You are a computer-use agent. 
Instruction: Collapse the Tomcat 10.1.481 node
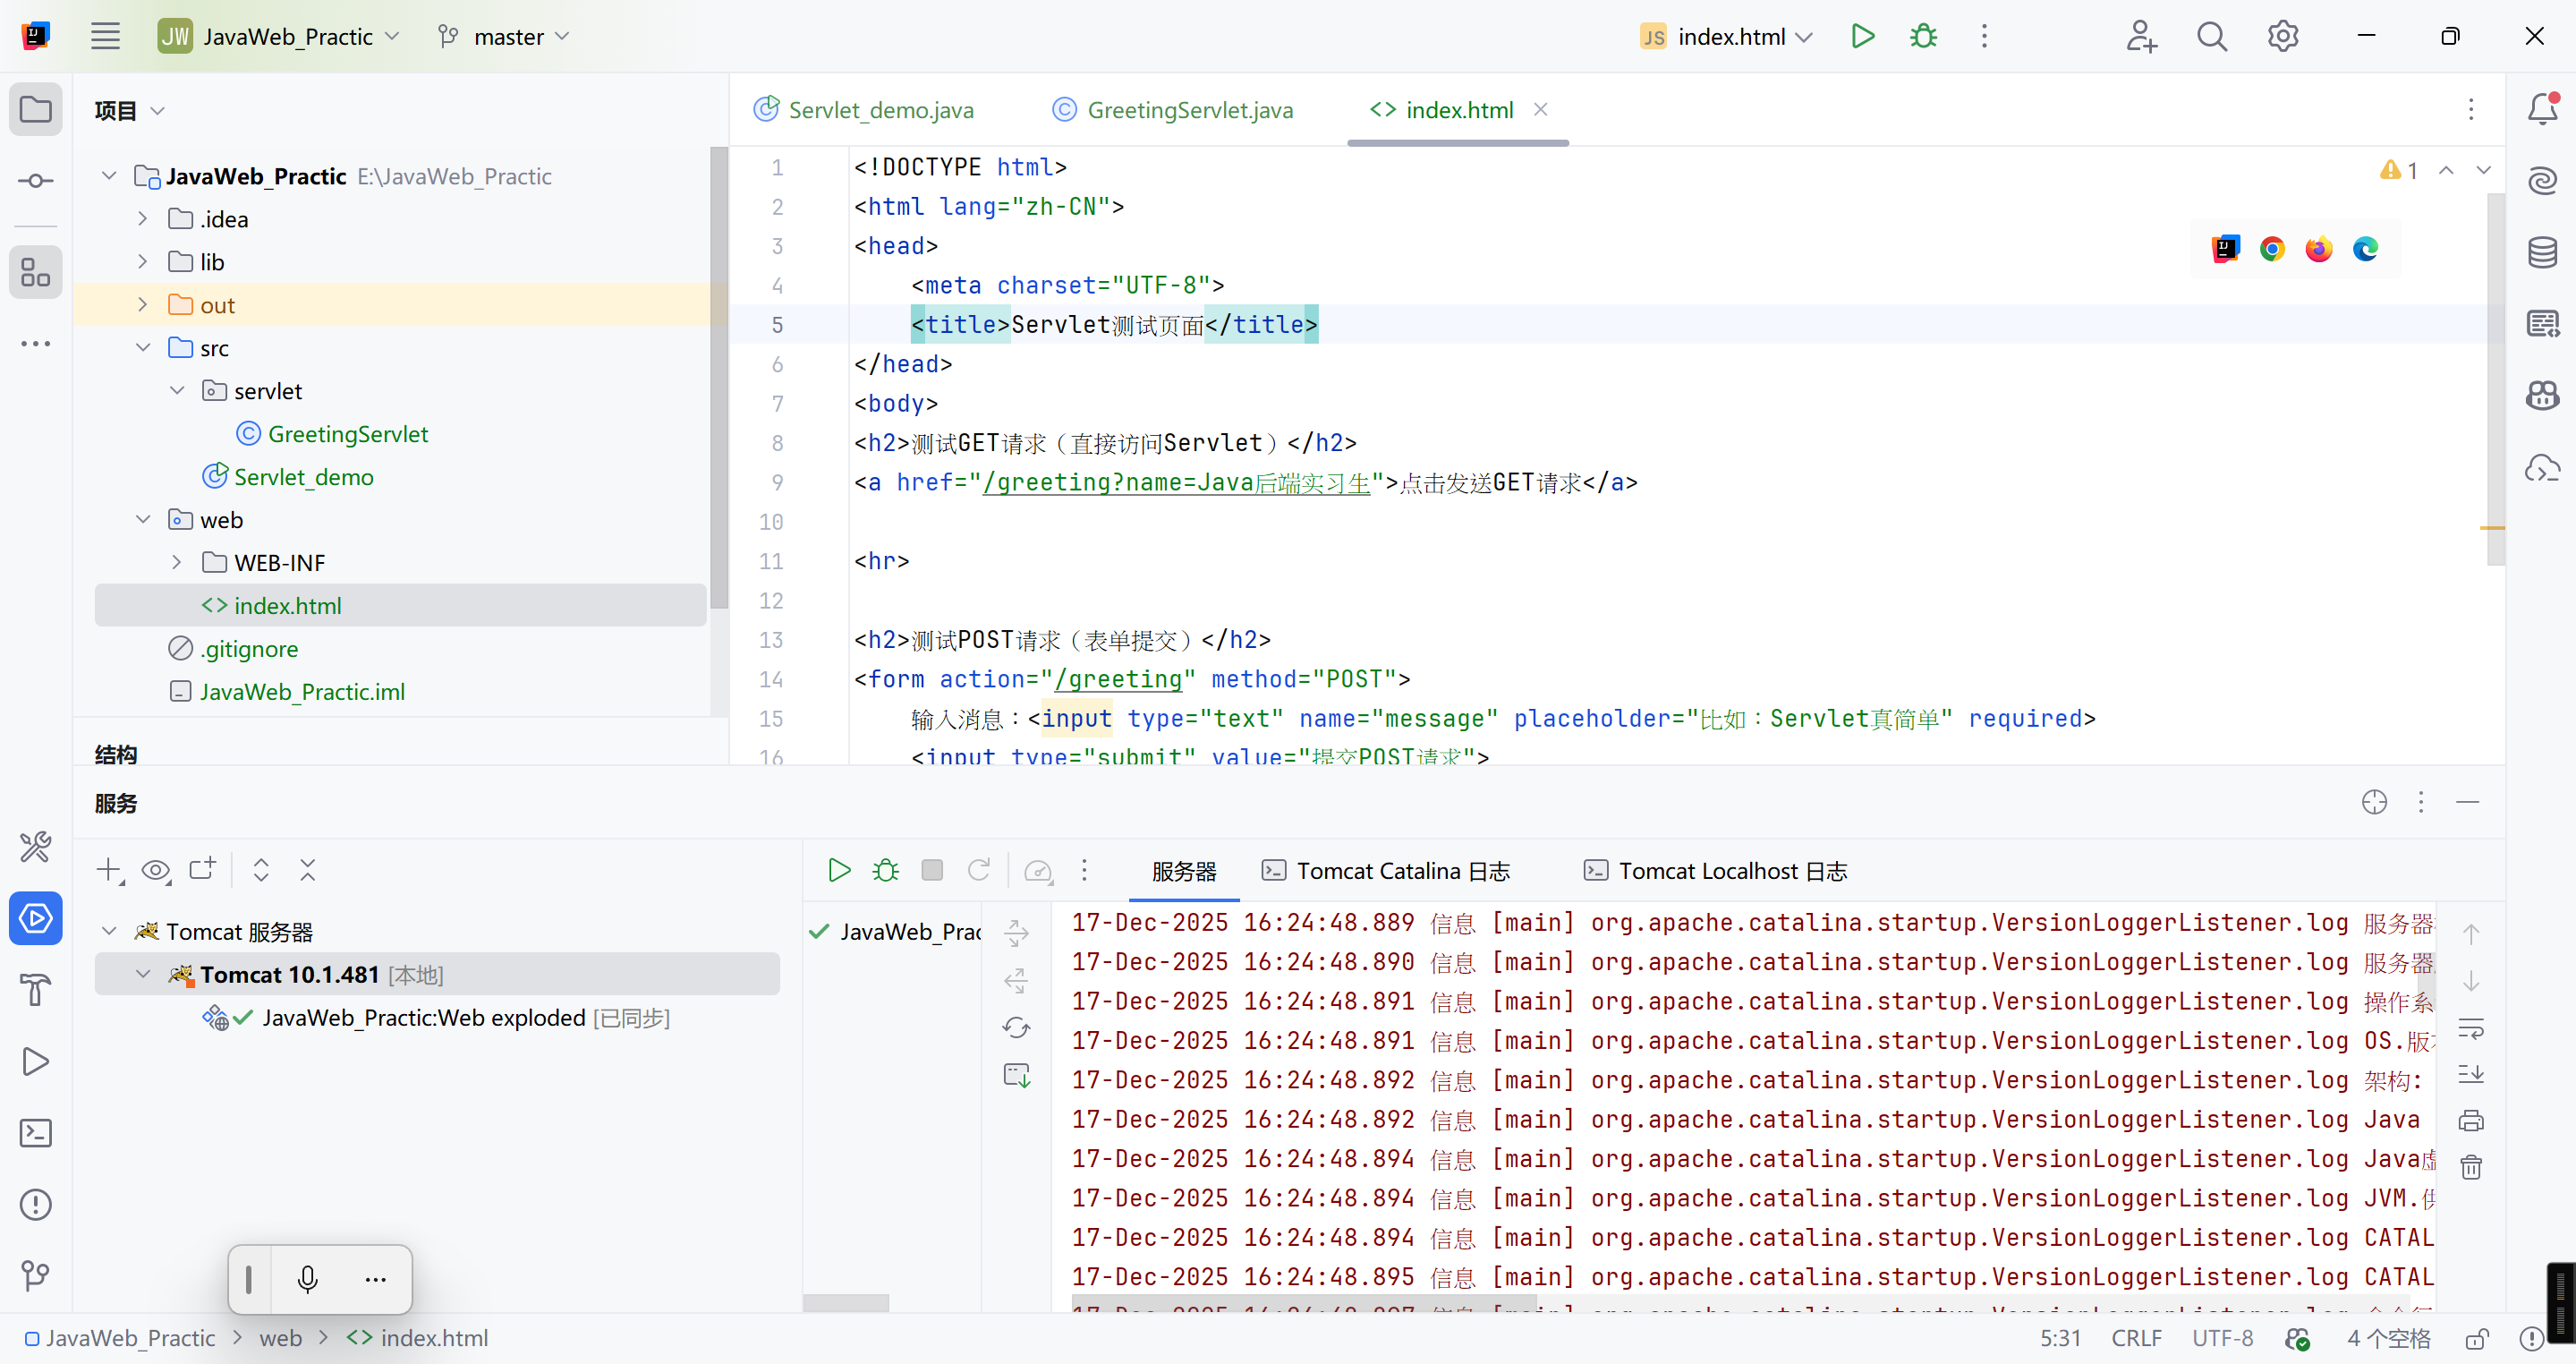(x=144, y=974)
